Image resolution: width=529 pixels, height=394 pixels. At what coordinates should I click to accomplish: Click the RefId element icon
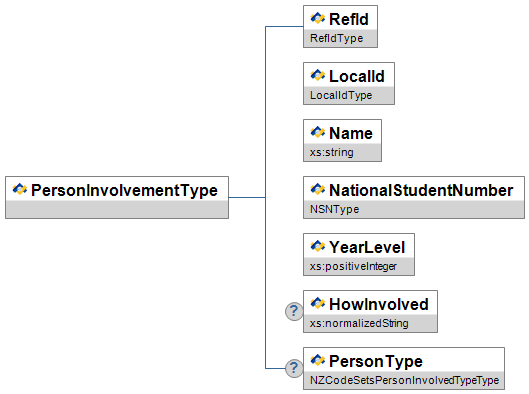[317, 18]
